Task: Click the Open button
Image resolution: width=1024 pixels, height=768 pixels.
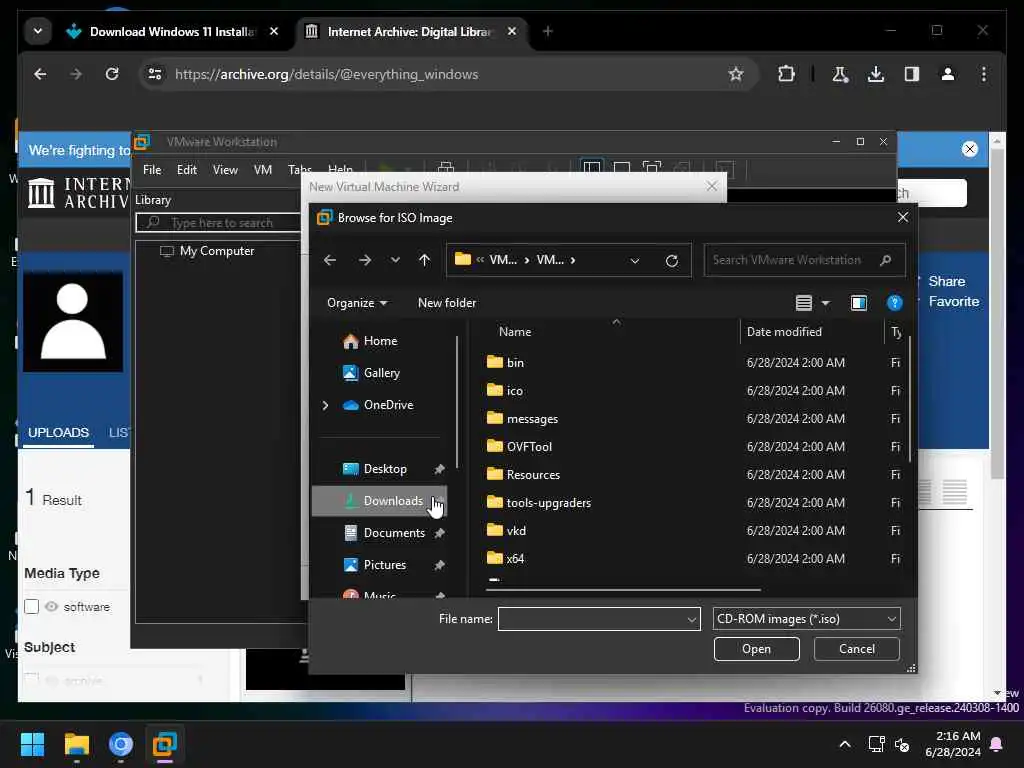Action: (756, 649)
